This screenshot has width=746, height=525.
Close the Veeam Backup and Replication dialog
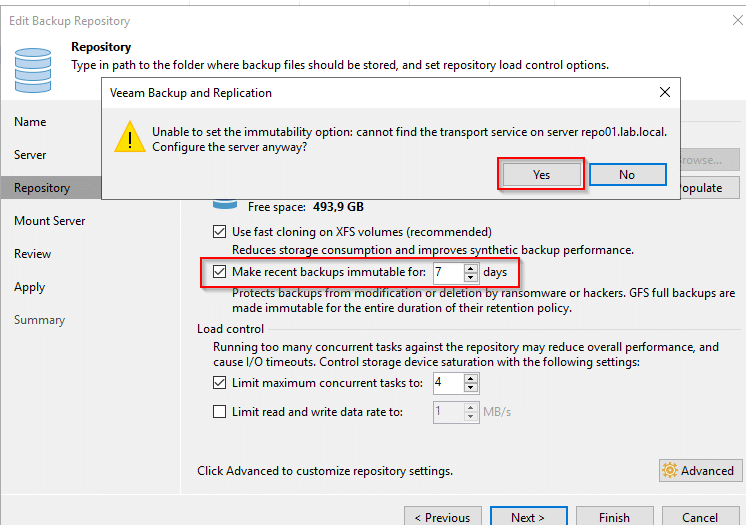665,92
